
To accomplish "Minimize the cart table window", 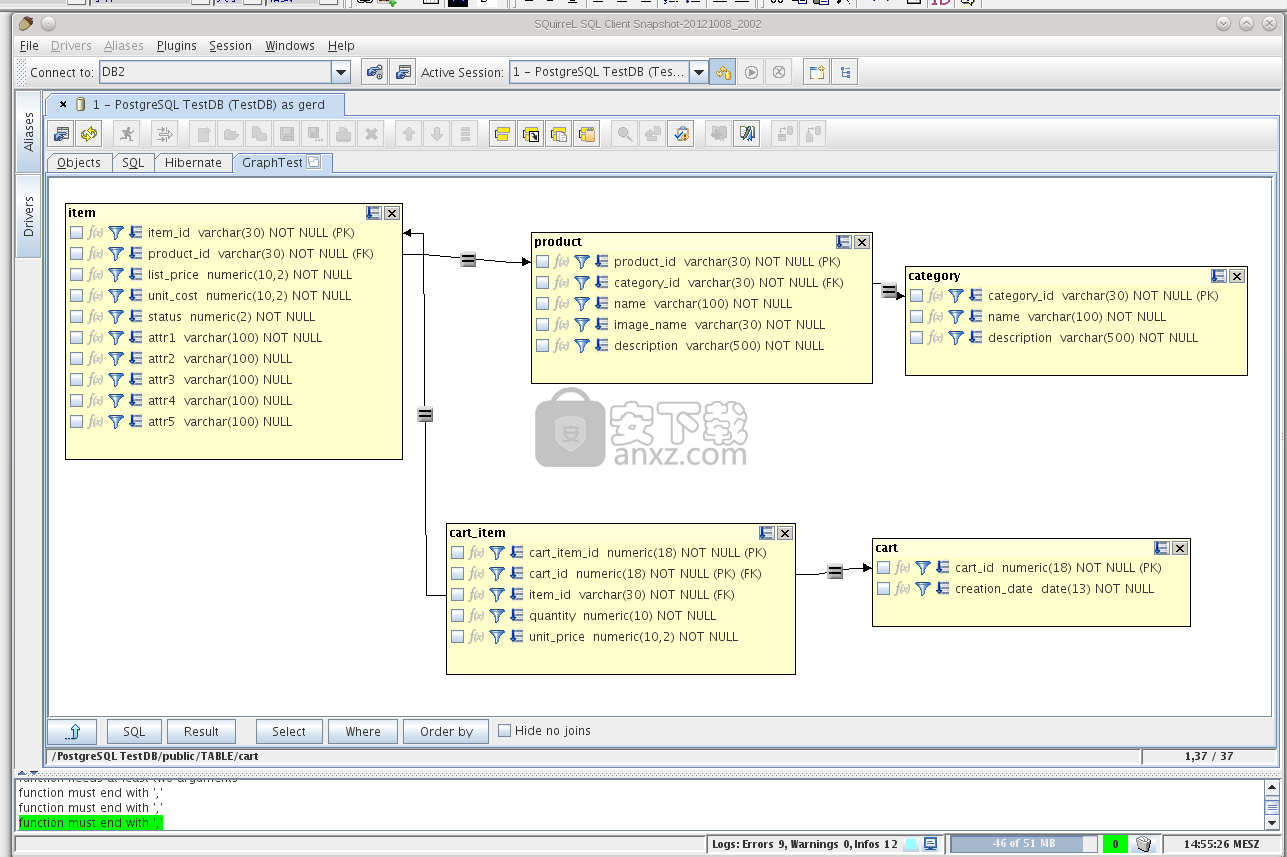I will click(1162, 548).
